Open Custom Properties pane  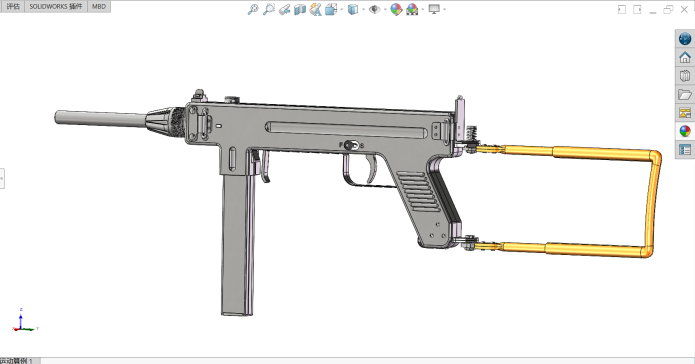click(x=685, y=150)
